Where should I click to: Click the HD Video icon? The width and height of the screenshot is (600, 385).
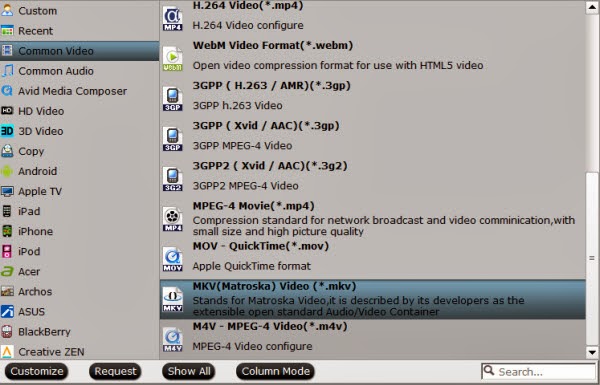7,111
